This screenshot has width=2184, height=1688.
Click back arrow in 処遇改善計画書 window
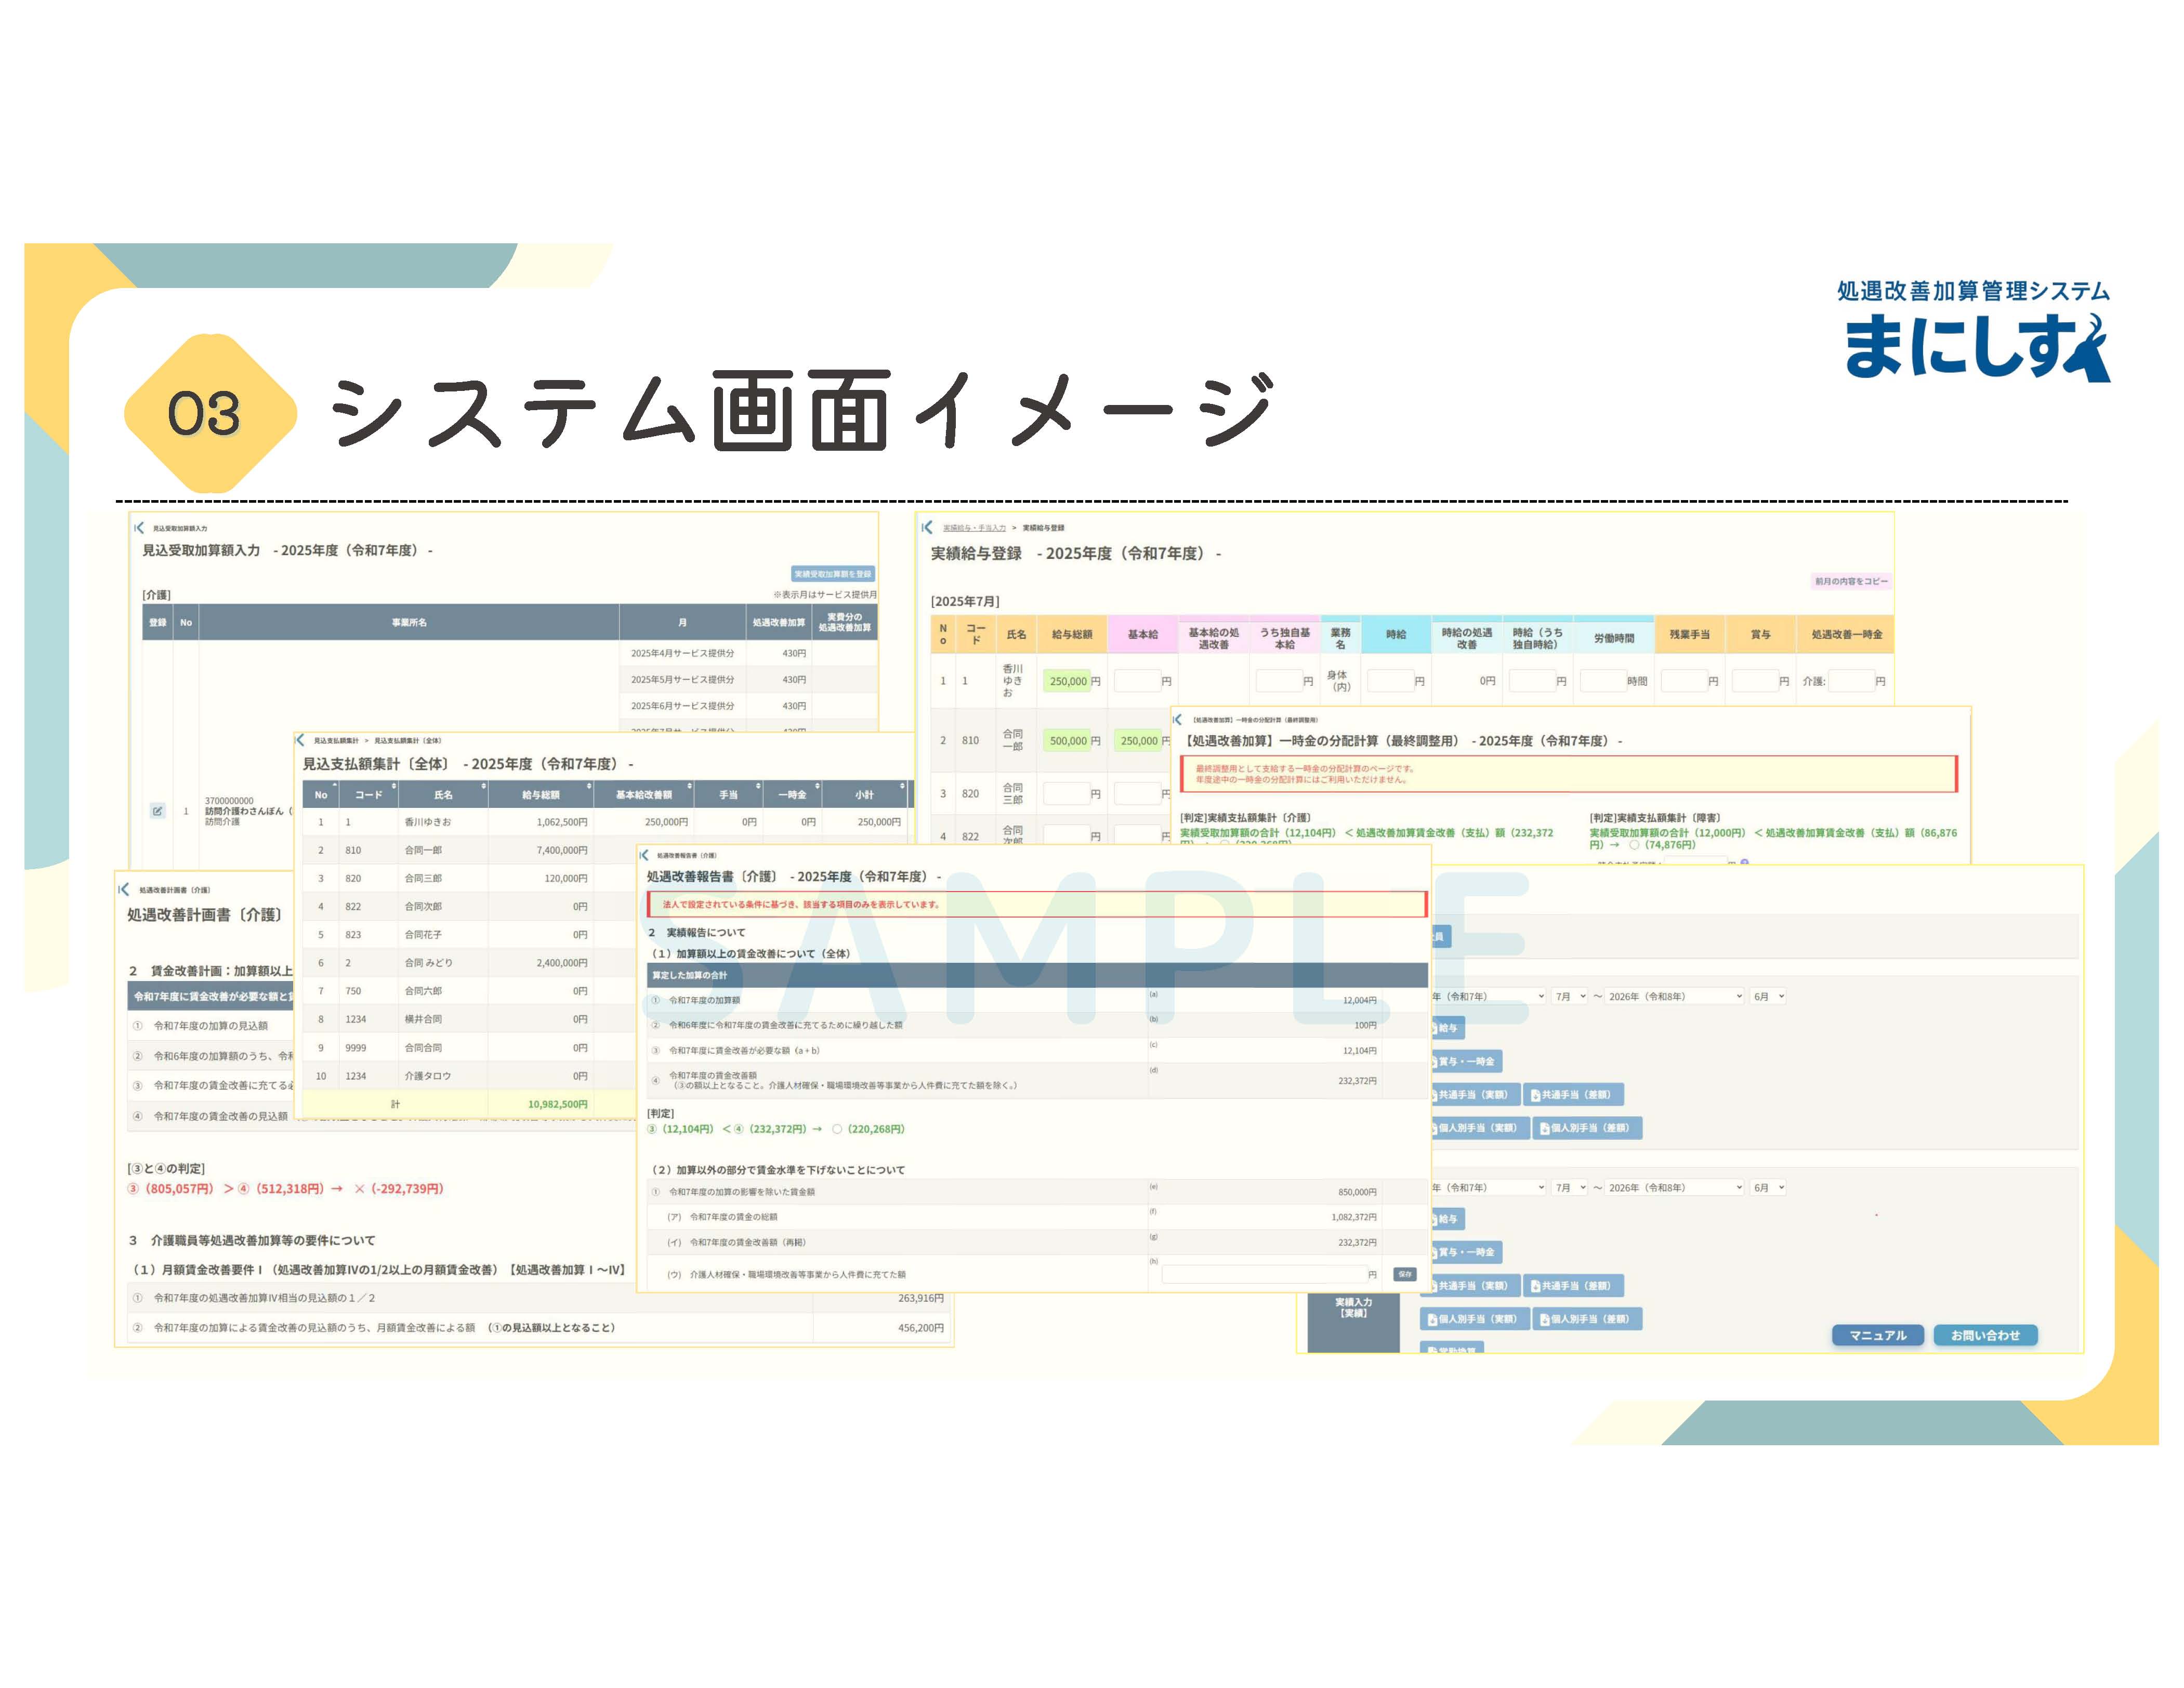pos(124,889)
